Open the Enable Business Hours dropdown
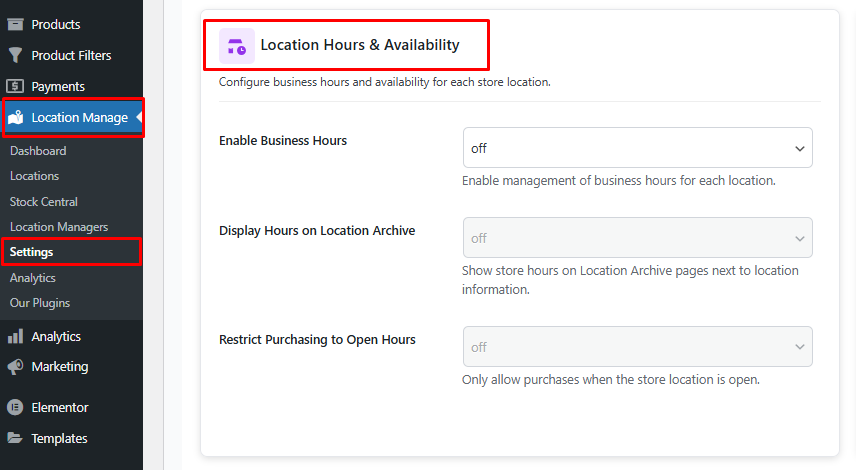Viewport: 856px width, 470px height. [637, 148]
